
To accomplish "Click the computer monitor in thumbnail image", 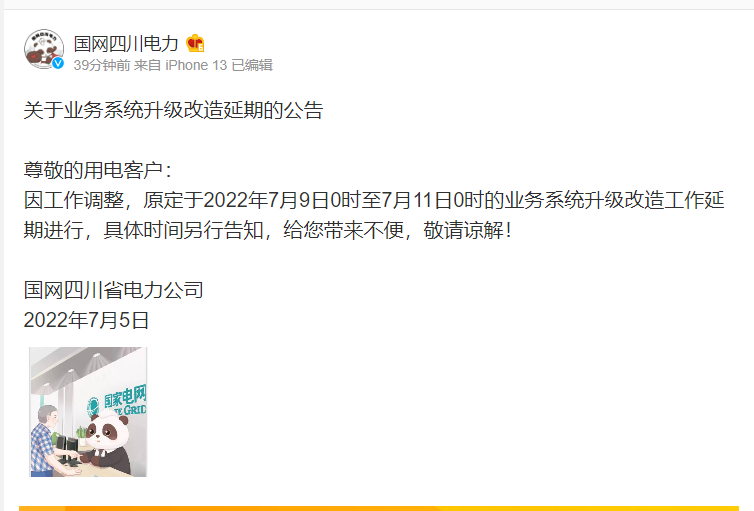I will (x=68, y=449).
